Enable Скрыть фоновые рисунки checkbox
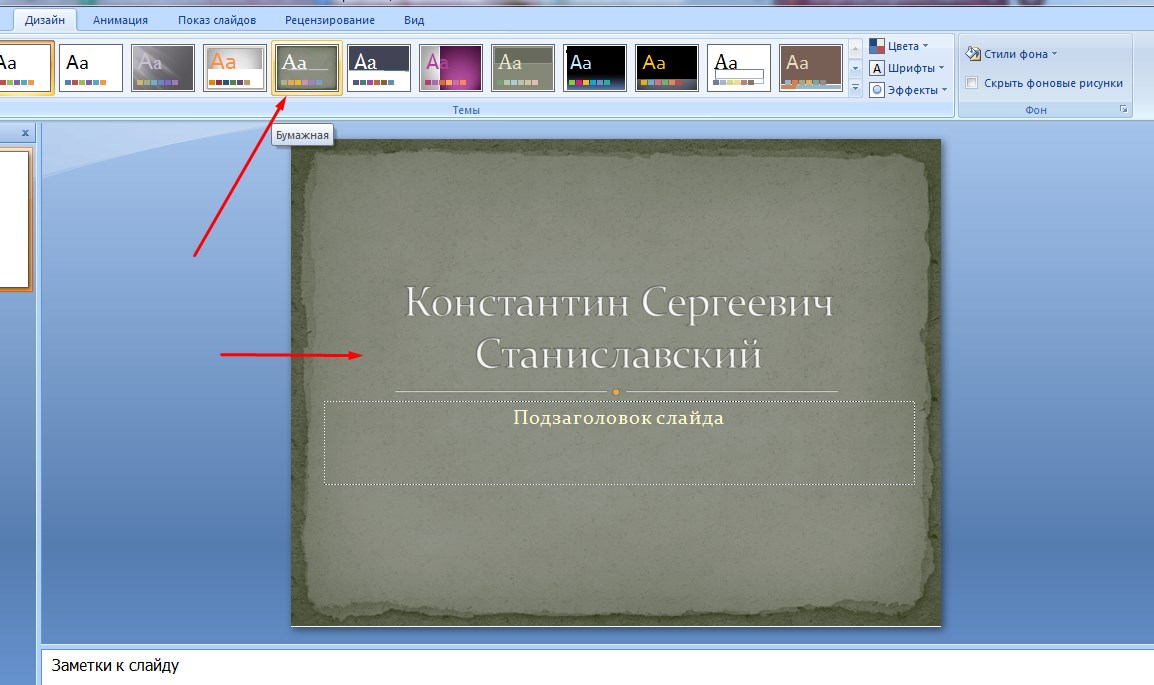1154x685 pixels. [972, 83]
